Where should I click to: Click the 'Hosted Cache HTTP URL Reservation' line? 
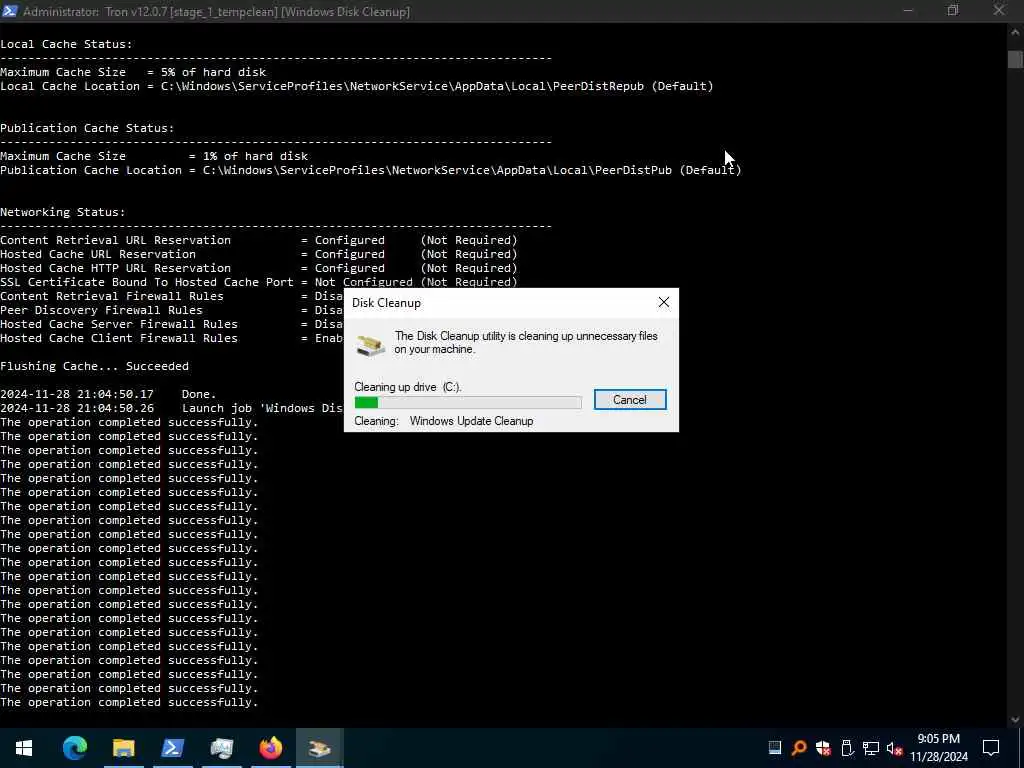[259, 268]
